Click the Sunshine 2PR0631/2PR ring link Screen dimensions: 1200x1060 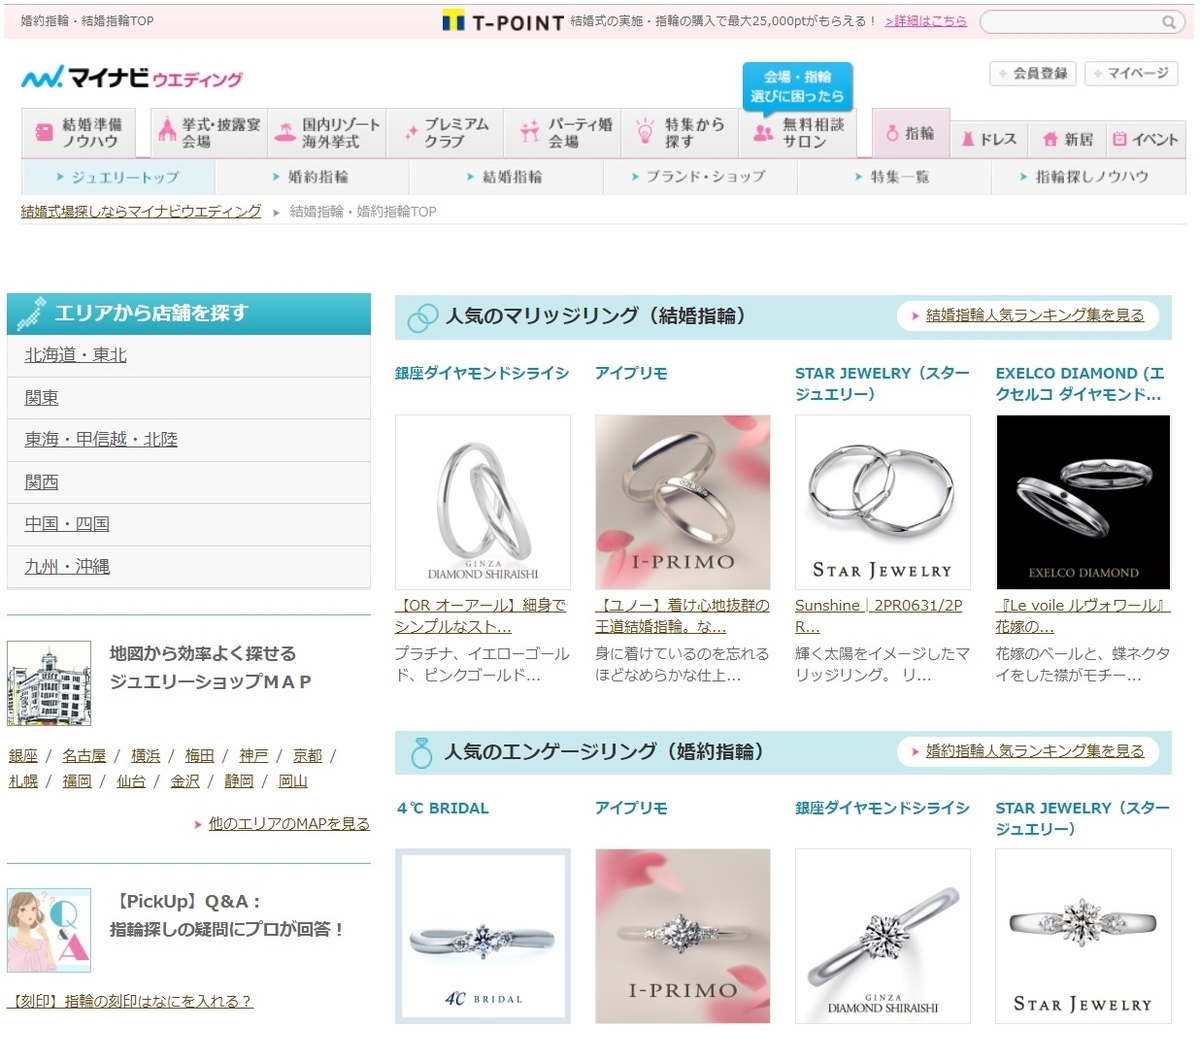[x=879, y=616]
